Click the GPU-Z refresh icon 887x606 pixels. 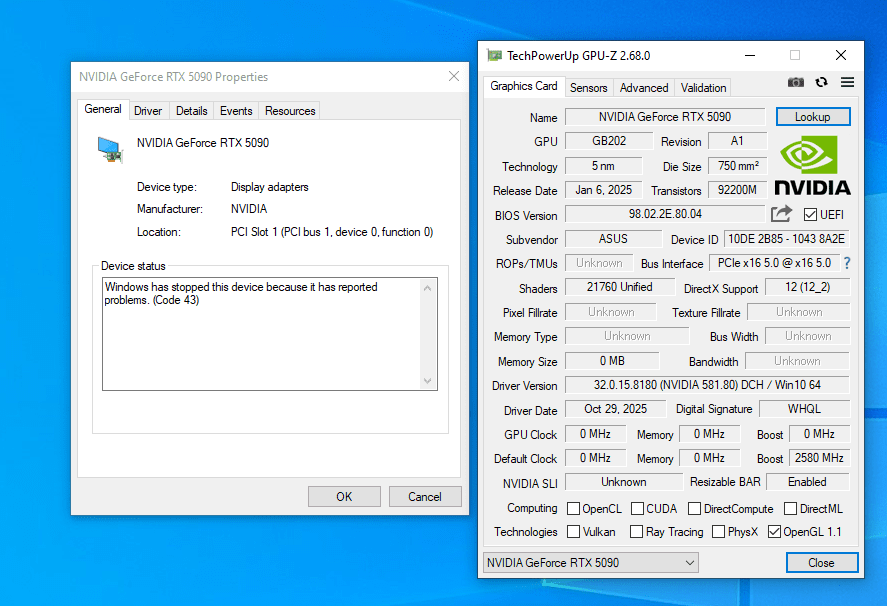(821, 83)
